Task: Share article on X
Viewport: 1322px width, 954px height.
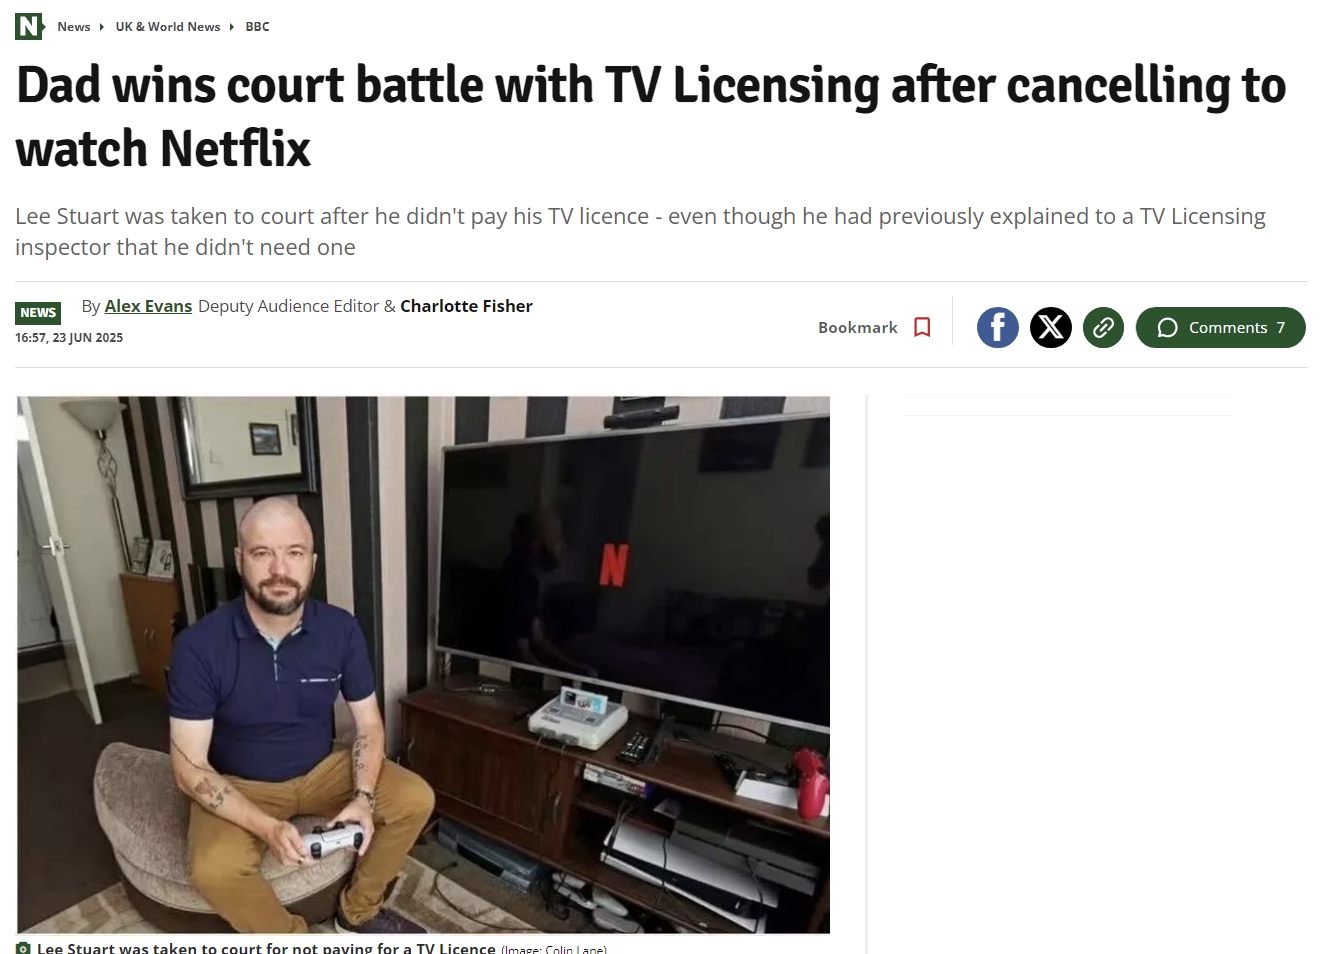Action: pyautogui.click(x=1050, y=327)
